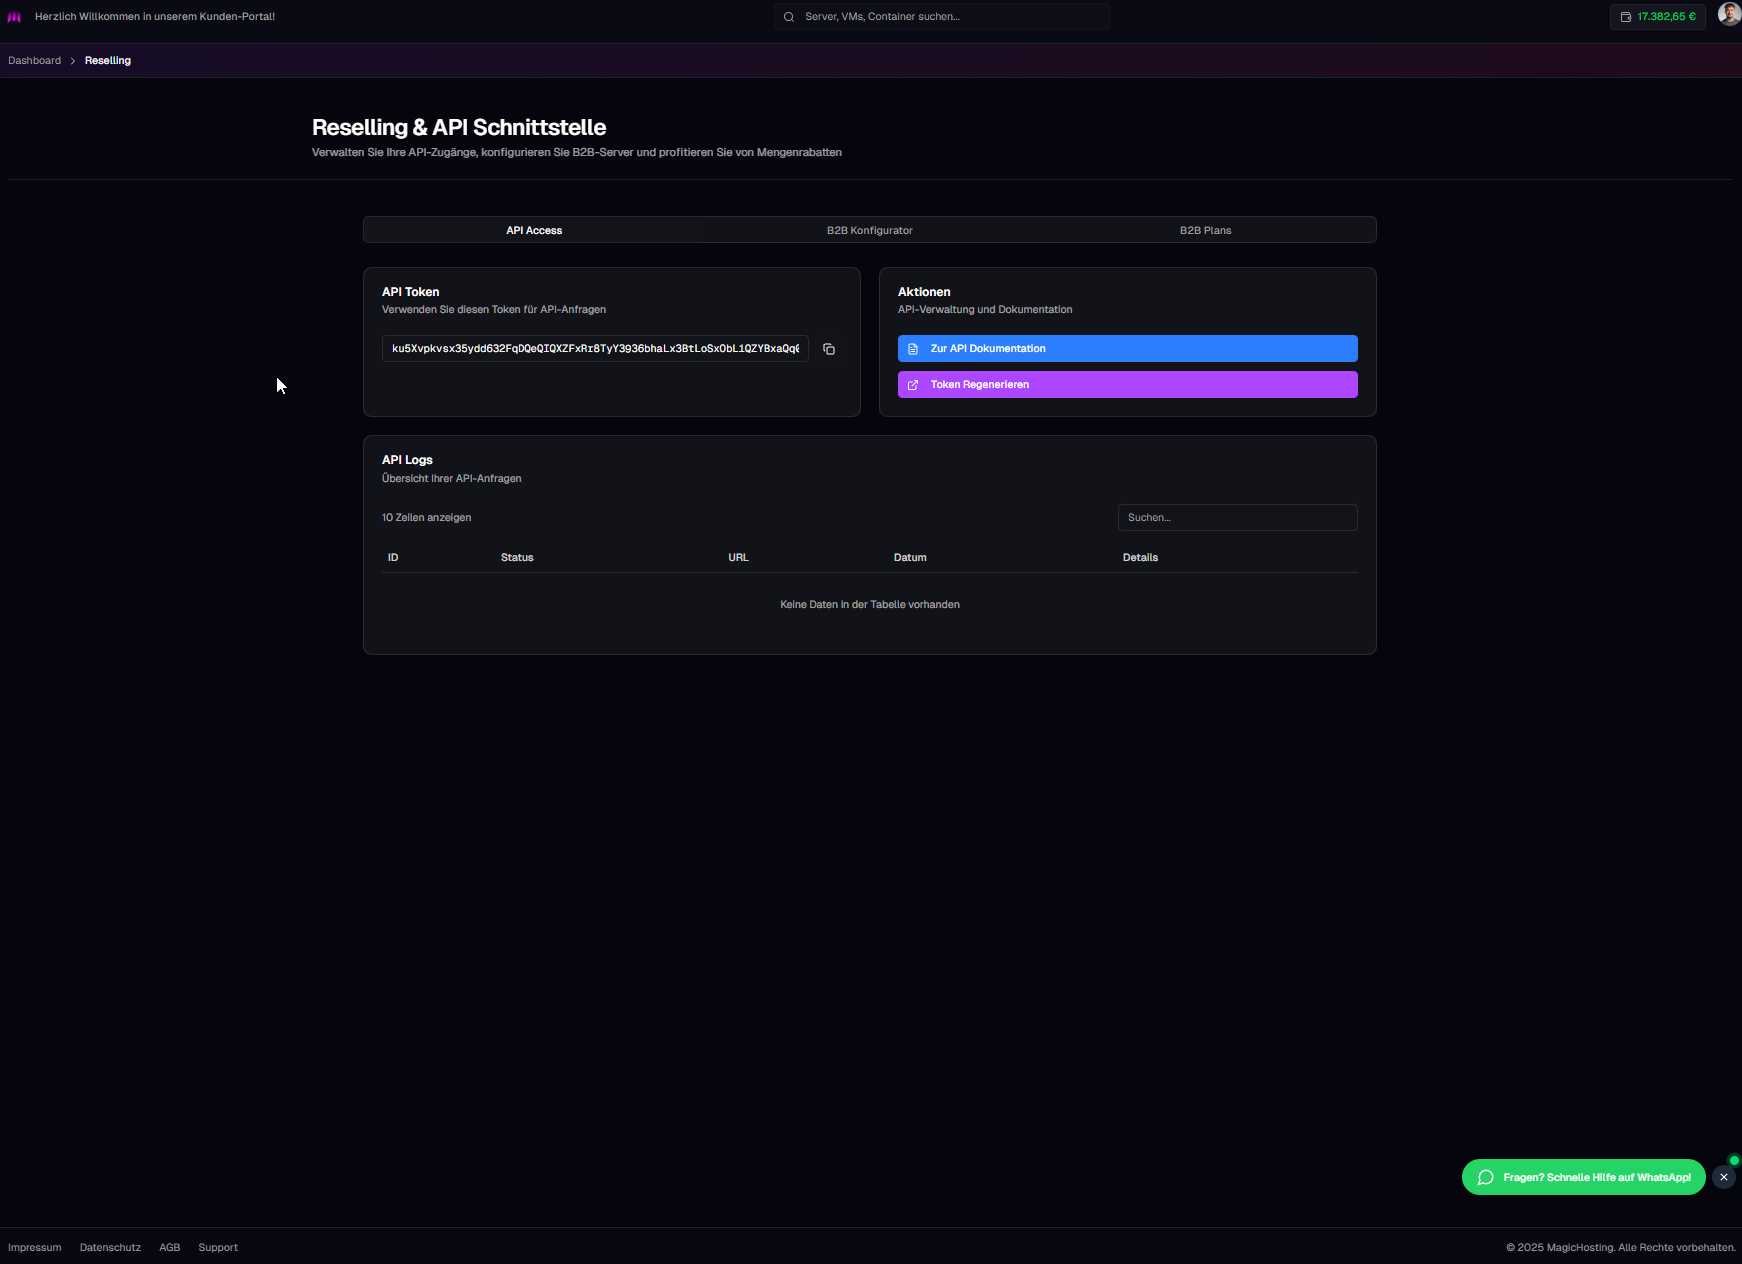
Task: Click the search magnifier icon in top bar
Action: coord(789,17)
